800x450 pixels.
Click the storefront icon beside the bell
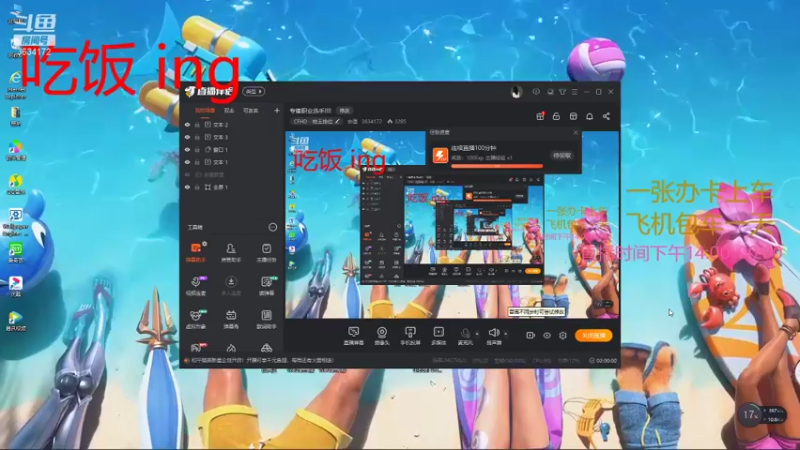pyautogui.click(x=573, y=116)
